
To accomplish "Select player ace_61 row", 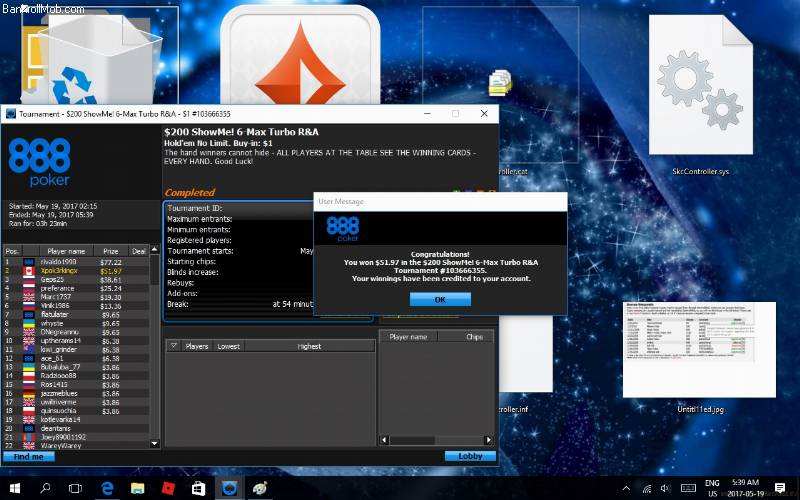I will click(x=77, y=358).
